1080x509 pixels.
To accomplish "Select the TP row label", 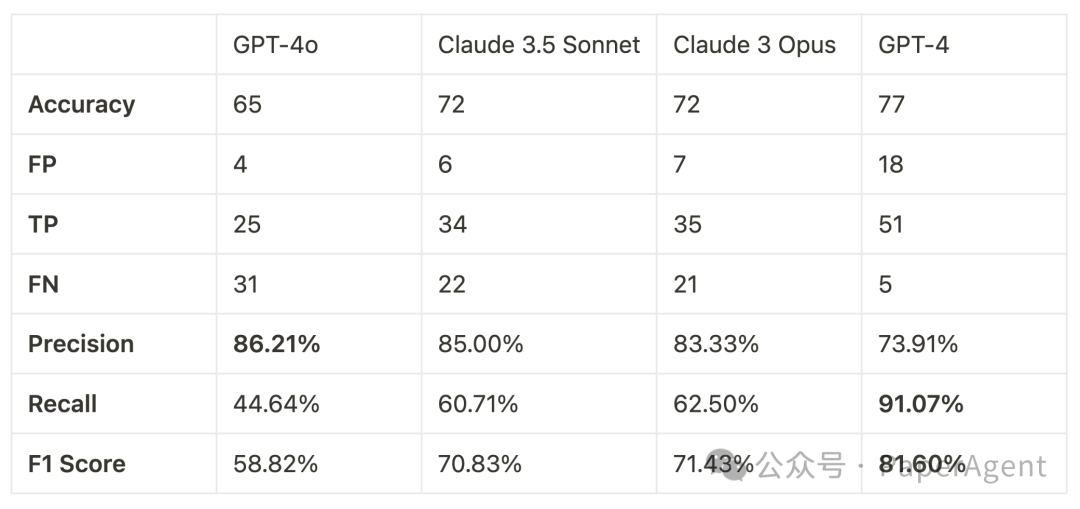I will click(43, 225).
